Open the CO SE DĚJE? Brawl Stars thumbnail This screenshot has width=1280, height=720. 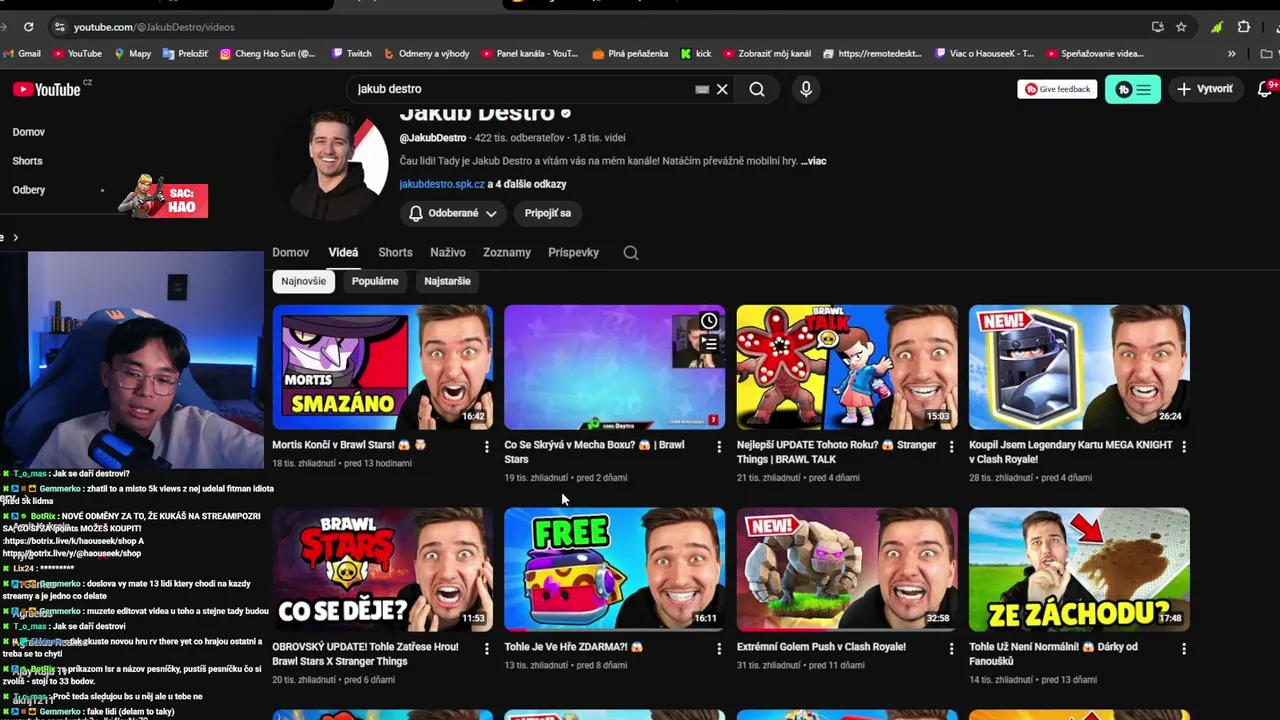[x=383, y=570]
